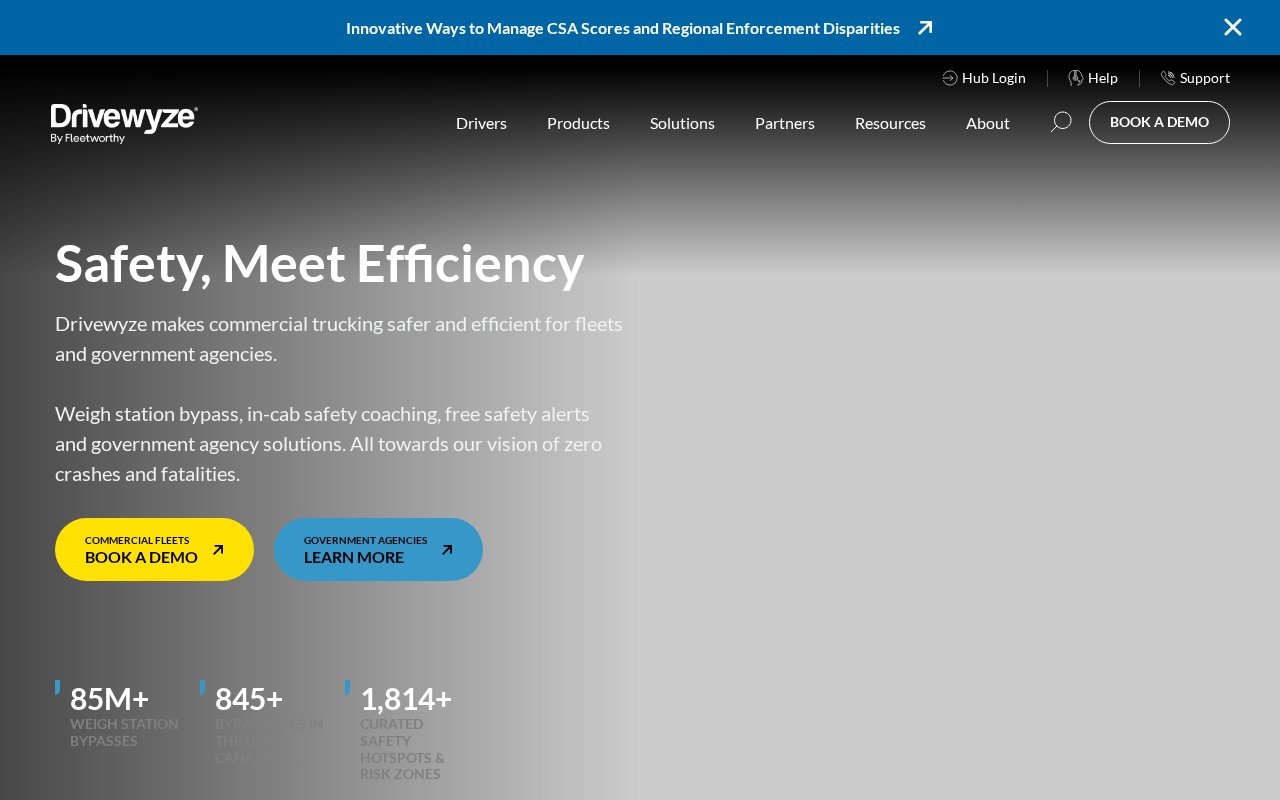Close the top announcement banner
Viewport: 1280px width, 800px height.
[1232, 27]
